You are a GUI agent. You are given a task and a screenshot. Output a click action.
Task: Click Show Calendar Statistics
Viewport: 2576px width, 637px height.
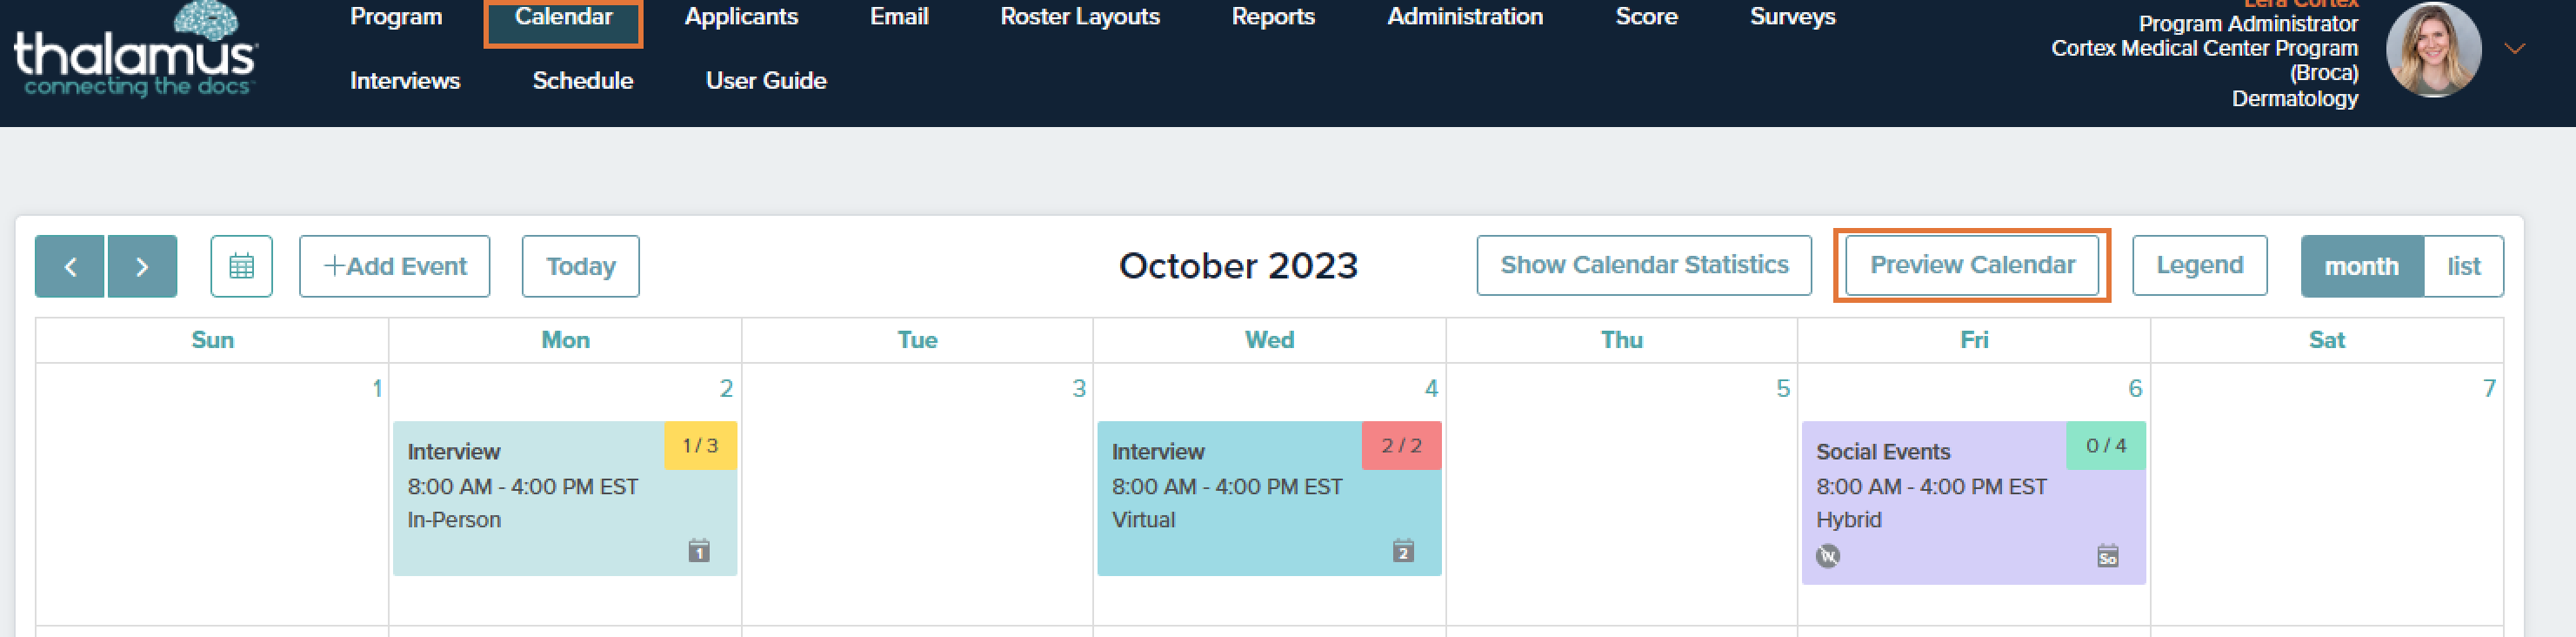click(1643, 265)
